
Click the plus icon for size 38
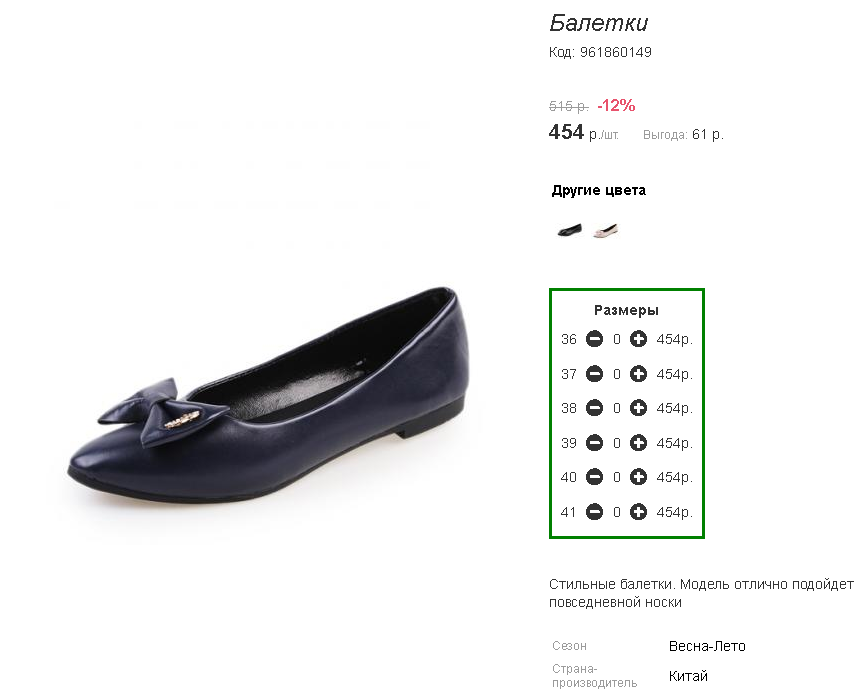(x=638, y=408)
